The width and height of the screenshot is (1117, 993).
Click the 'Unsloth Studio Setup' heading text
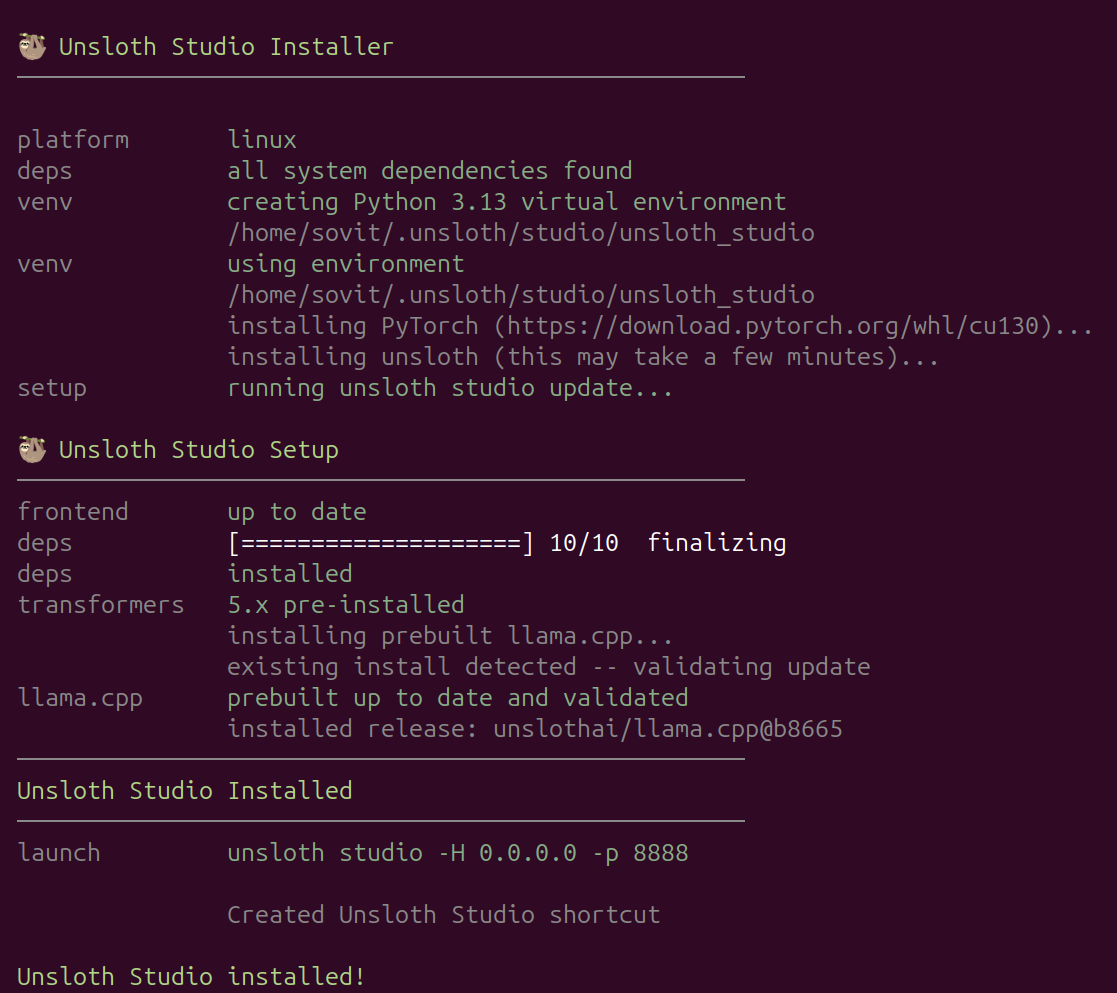(199, 450)
